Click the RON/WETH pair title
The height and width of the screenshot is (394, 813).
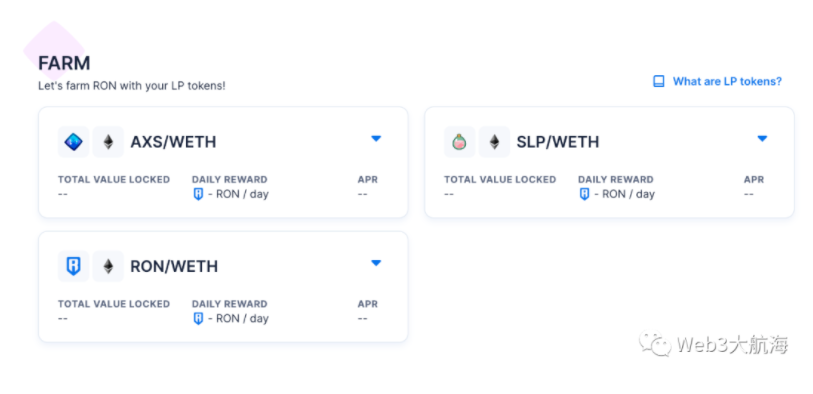[174, 266]
